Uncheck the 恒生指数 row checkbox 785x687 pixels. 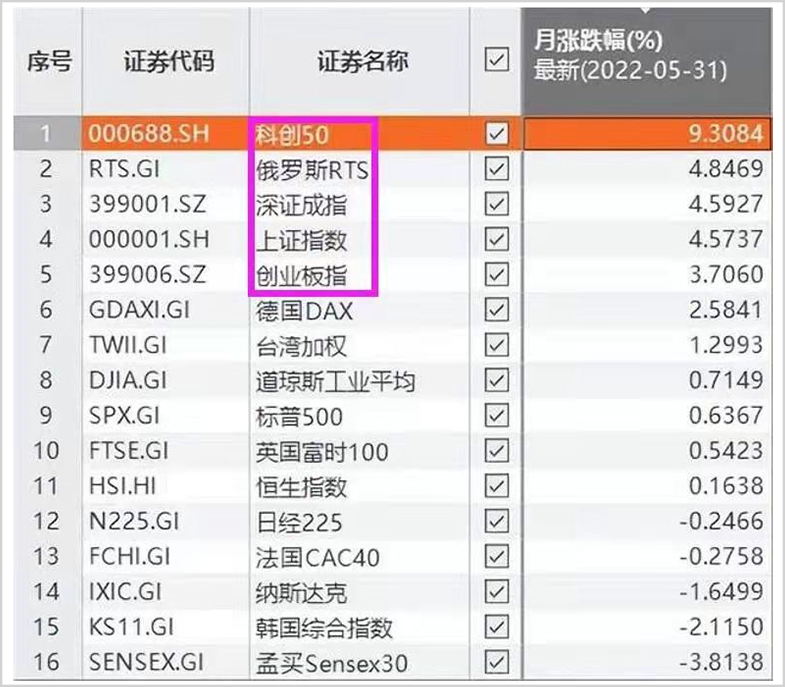497,486
